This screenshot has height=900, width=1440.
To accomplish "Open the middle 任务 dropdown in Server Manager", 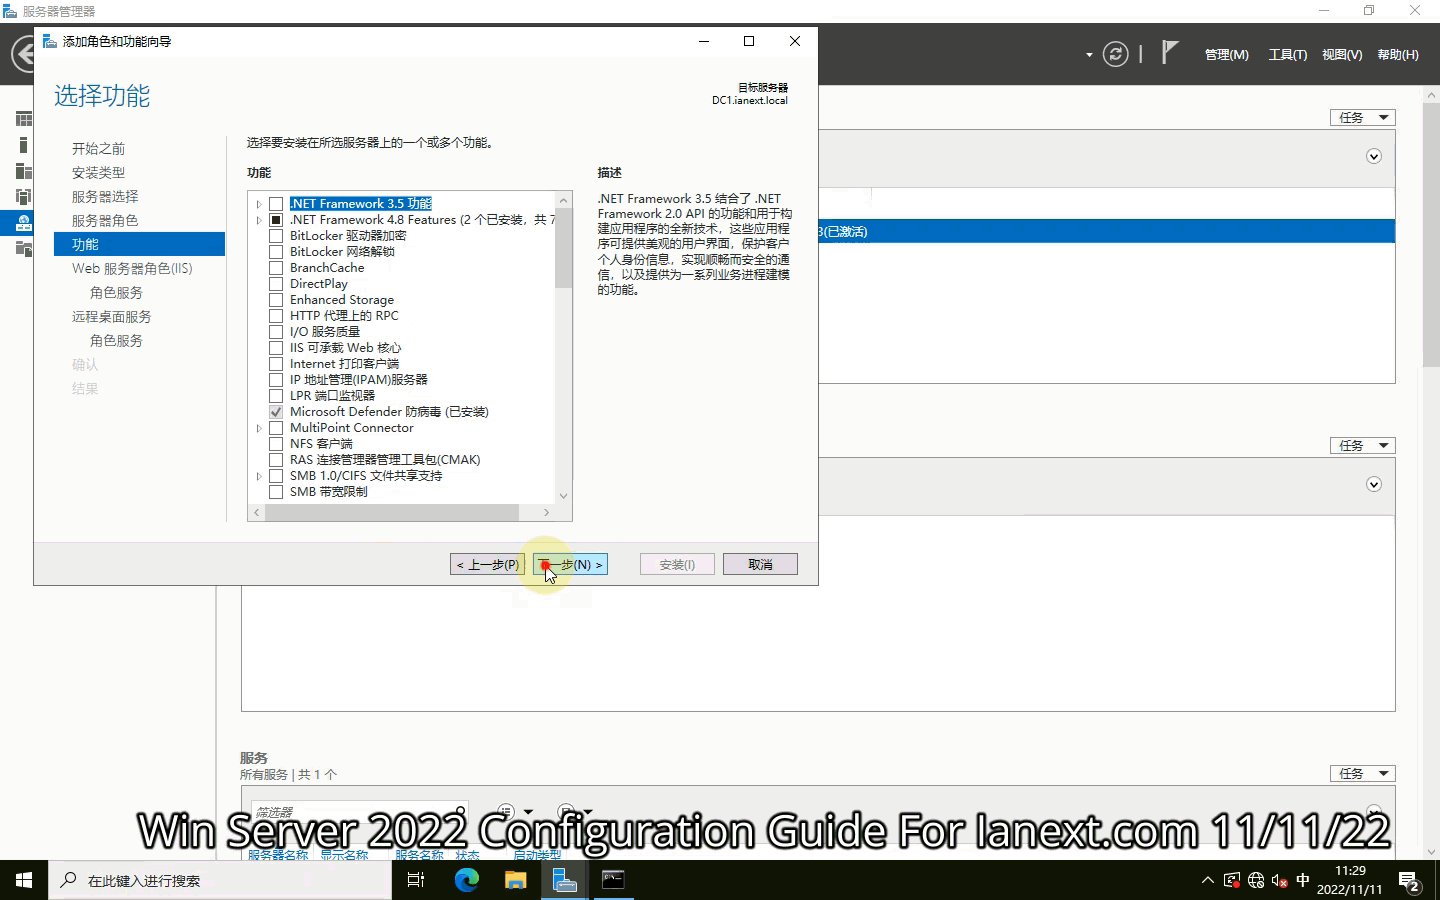I will [x=1363, y=445].
